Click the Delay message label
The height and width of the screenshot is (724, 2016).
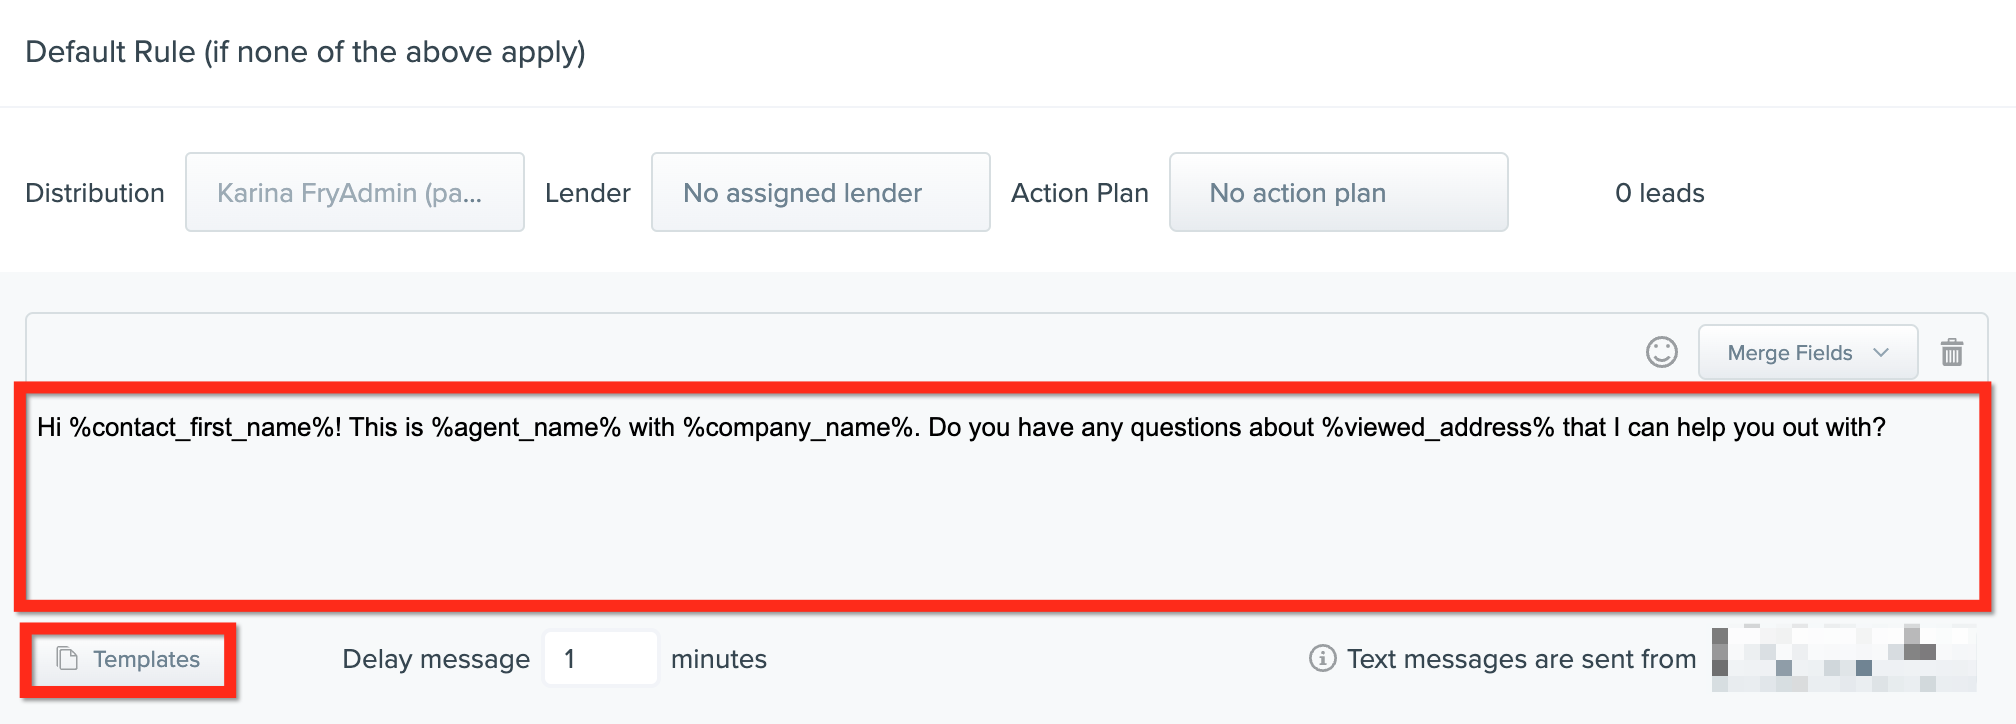[x=436, y=659]
